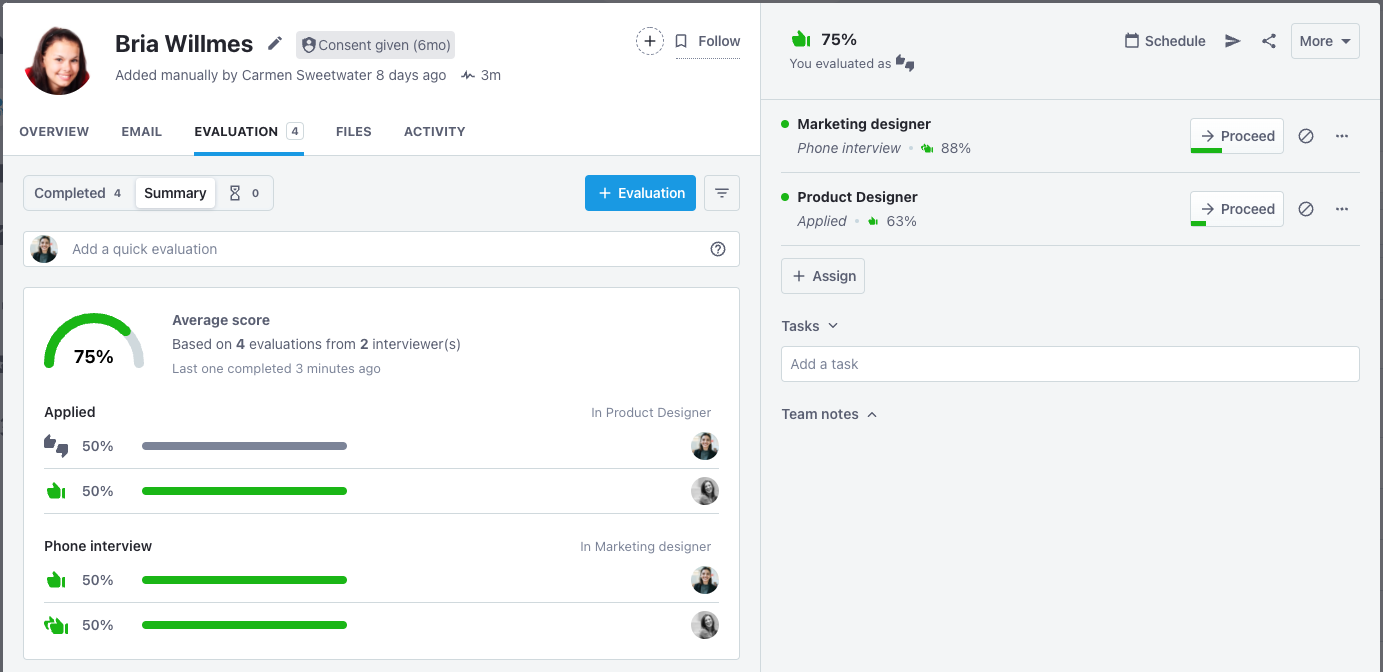Switch to Completed evaluations view
The height and width of the screenshot is (672, 1383).
click(x=77, y=193)
